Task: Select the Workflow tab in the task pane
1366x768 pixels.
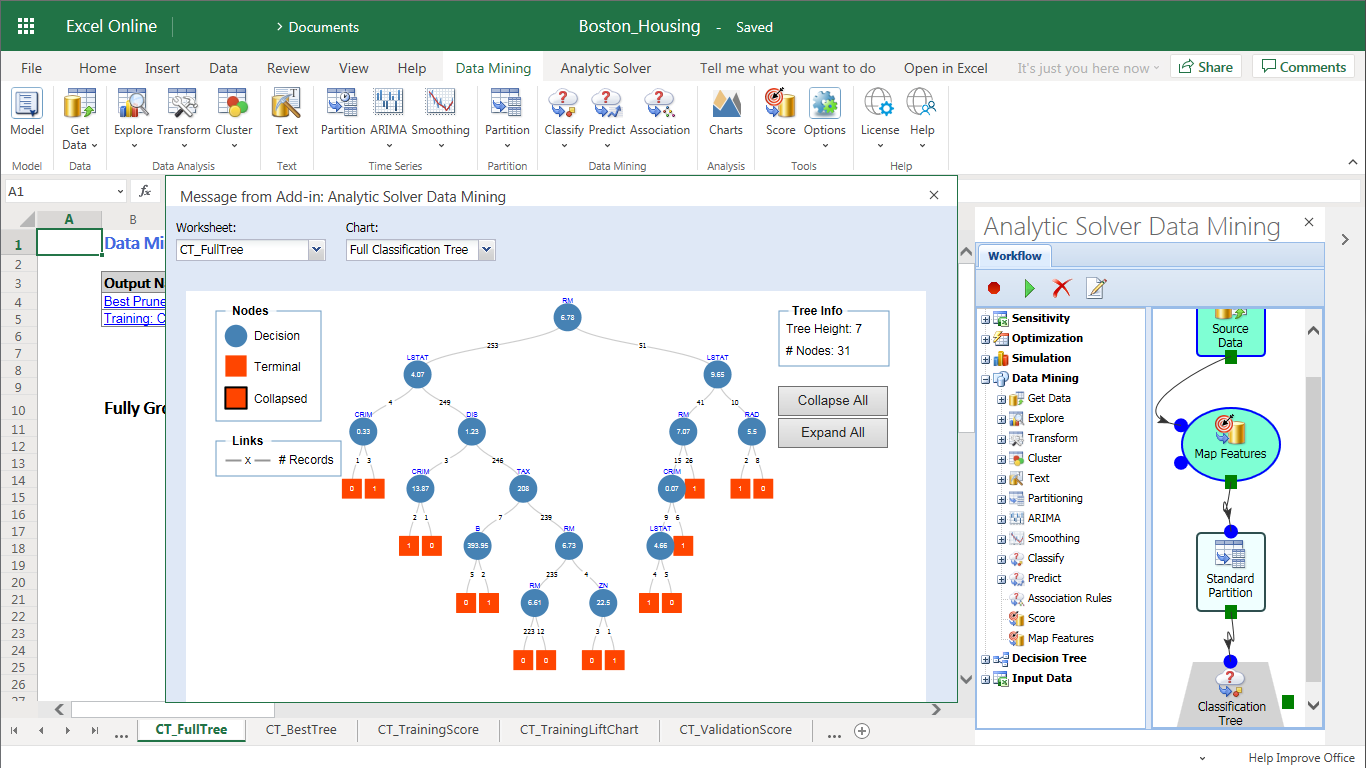Action: 1014,256
